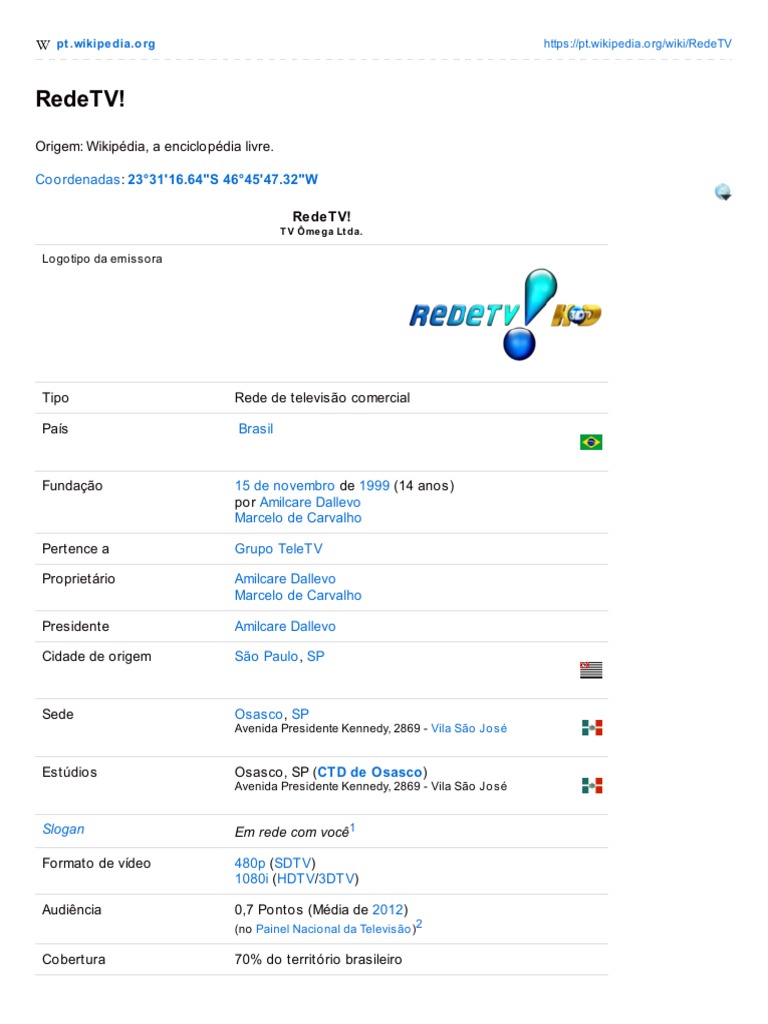Image resolution: width=768 pixels, height=1024 pixels.
Task: Open the Osasco link in Sede row
Action: [x=259, y=714]
